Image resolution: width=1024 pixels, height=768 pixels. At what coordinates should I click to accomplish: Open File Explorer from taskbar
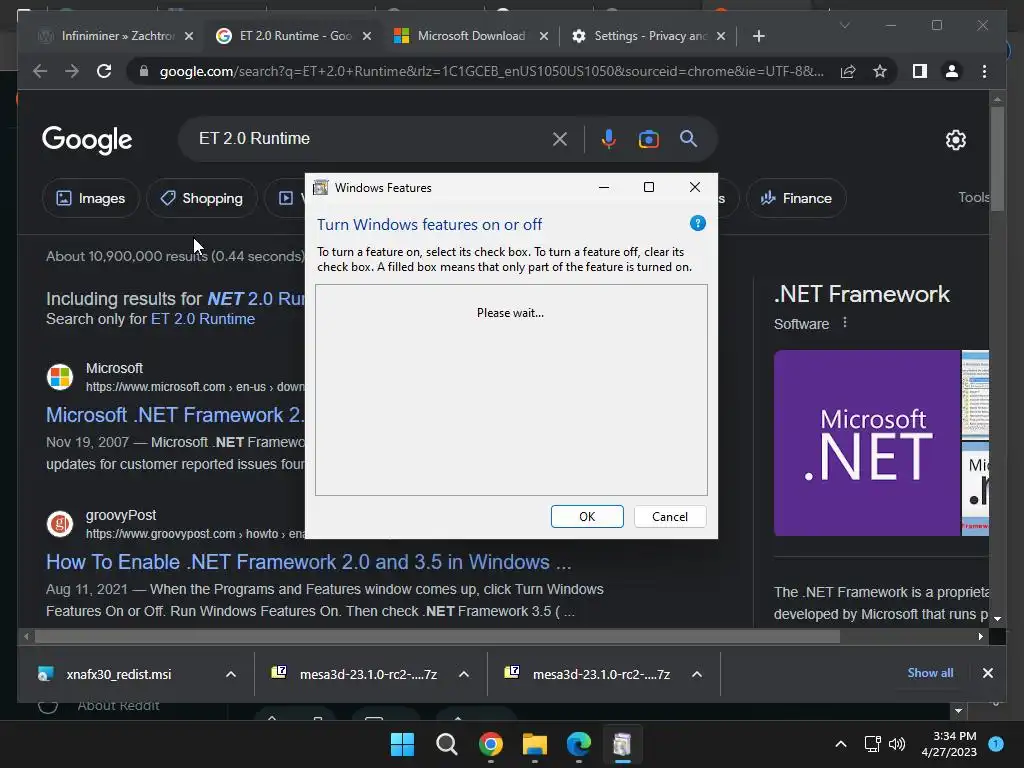(x=535, y=744)
